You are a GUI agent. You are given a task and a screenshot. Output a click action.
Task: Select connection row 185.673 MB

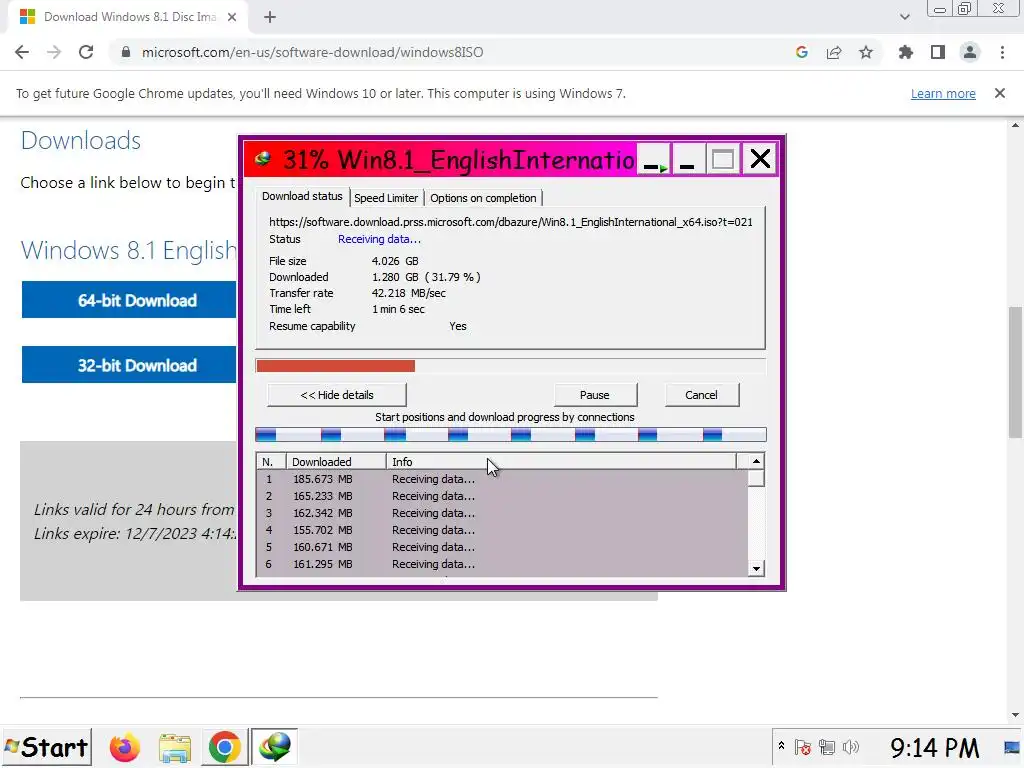[502, 479]
